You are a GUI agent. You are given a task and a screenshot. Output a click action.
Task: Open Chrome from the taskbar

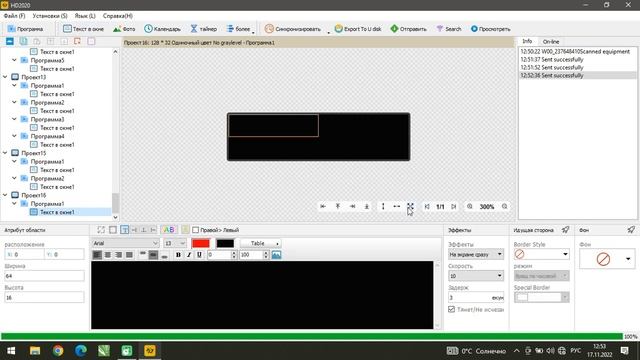tap(58, 351)
